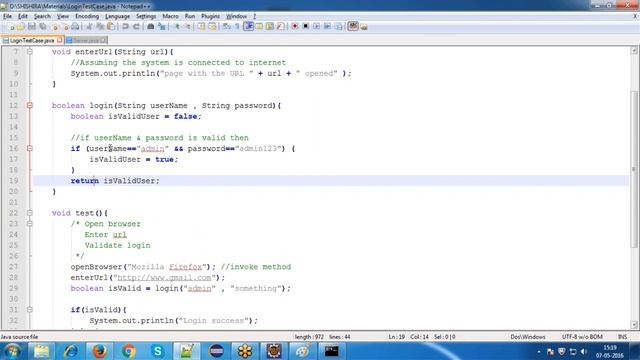640x360 pixels.
Task: Click Run Macro Multiple Times icon
Action: [327, 27]
